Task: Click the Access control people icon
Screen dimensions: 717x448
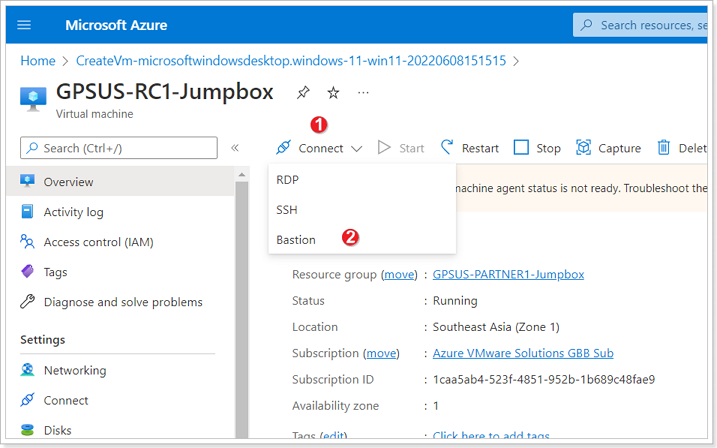Action: pyautogui.click(x=27, y=241)
